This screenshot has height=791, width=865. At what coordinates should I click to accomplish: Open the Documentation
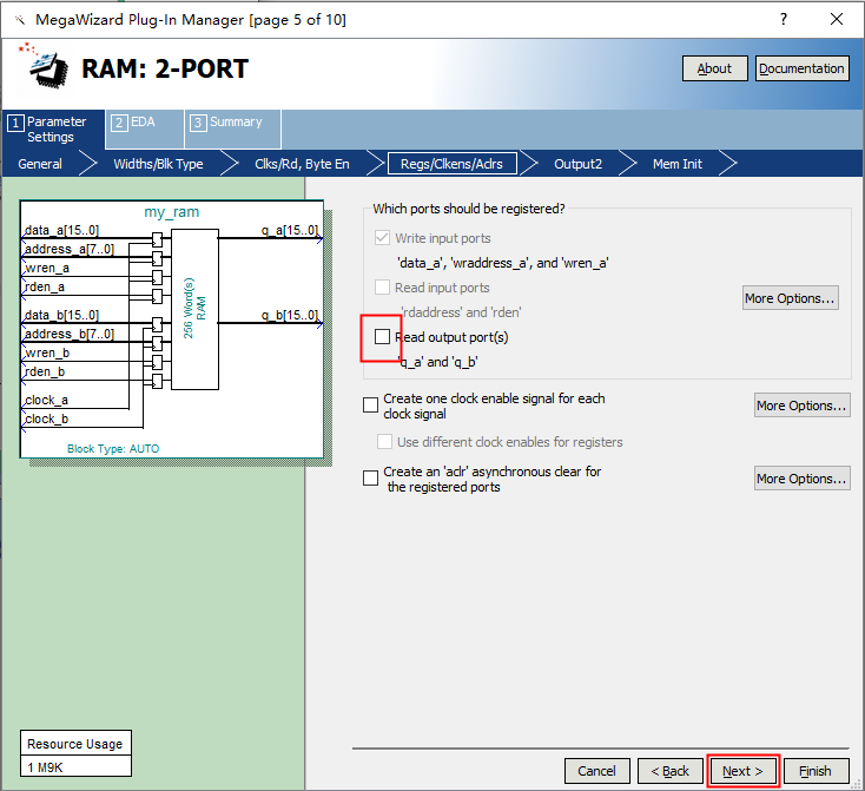pos(801,69)
